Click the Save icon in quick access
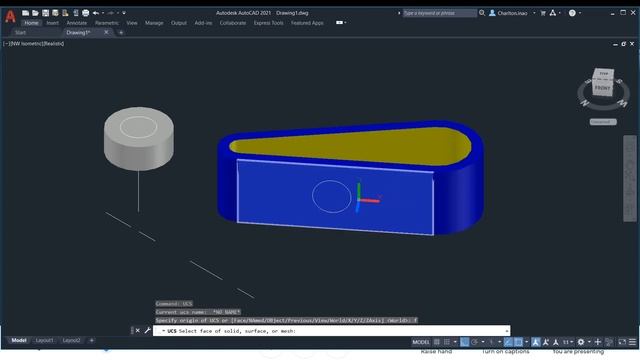Image resolution: width=640 pixels, height=360 pixels. click(45, 13)
